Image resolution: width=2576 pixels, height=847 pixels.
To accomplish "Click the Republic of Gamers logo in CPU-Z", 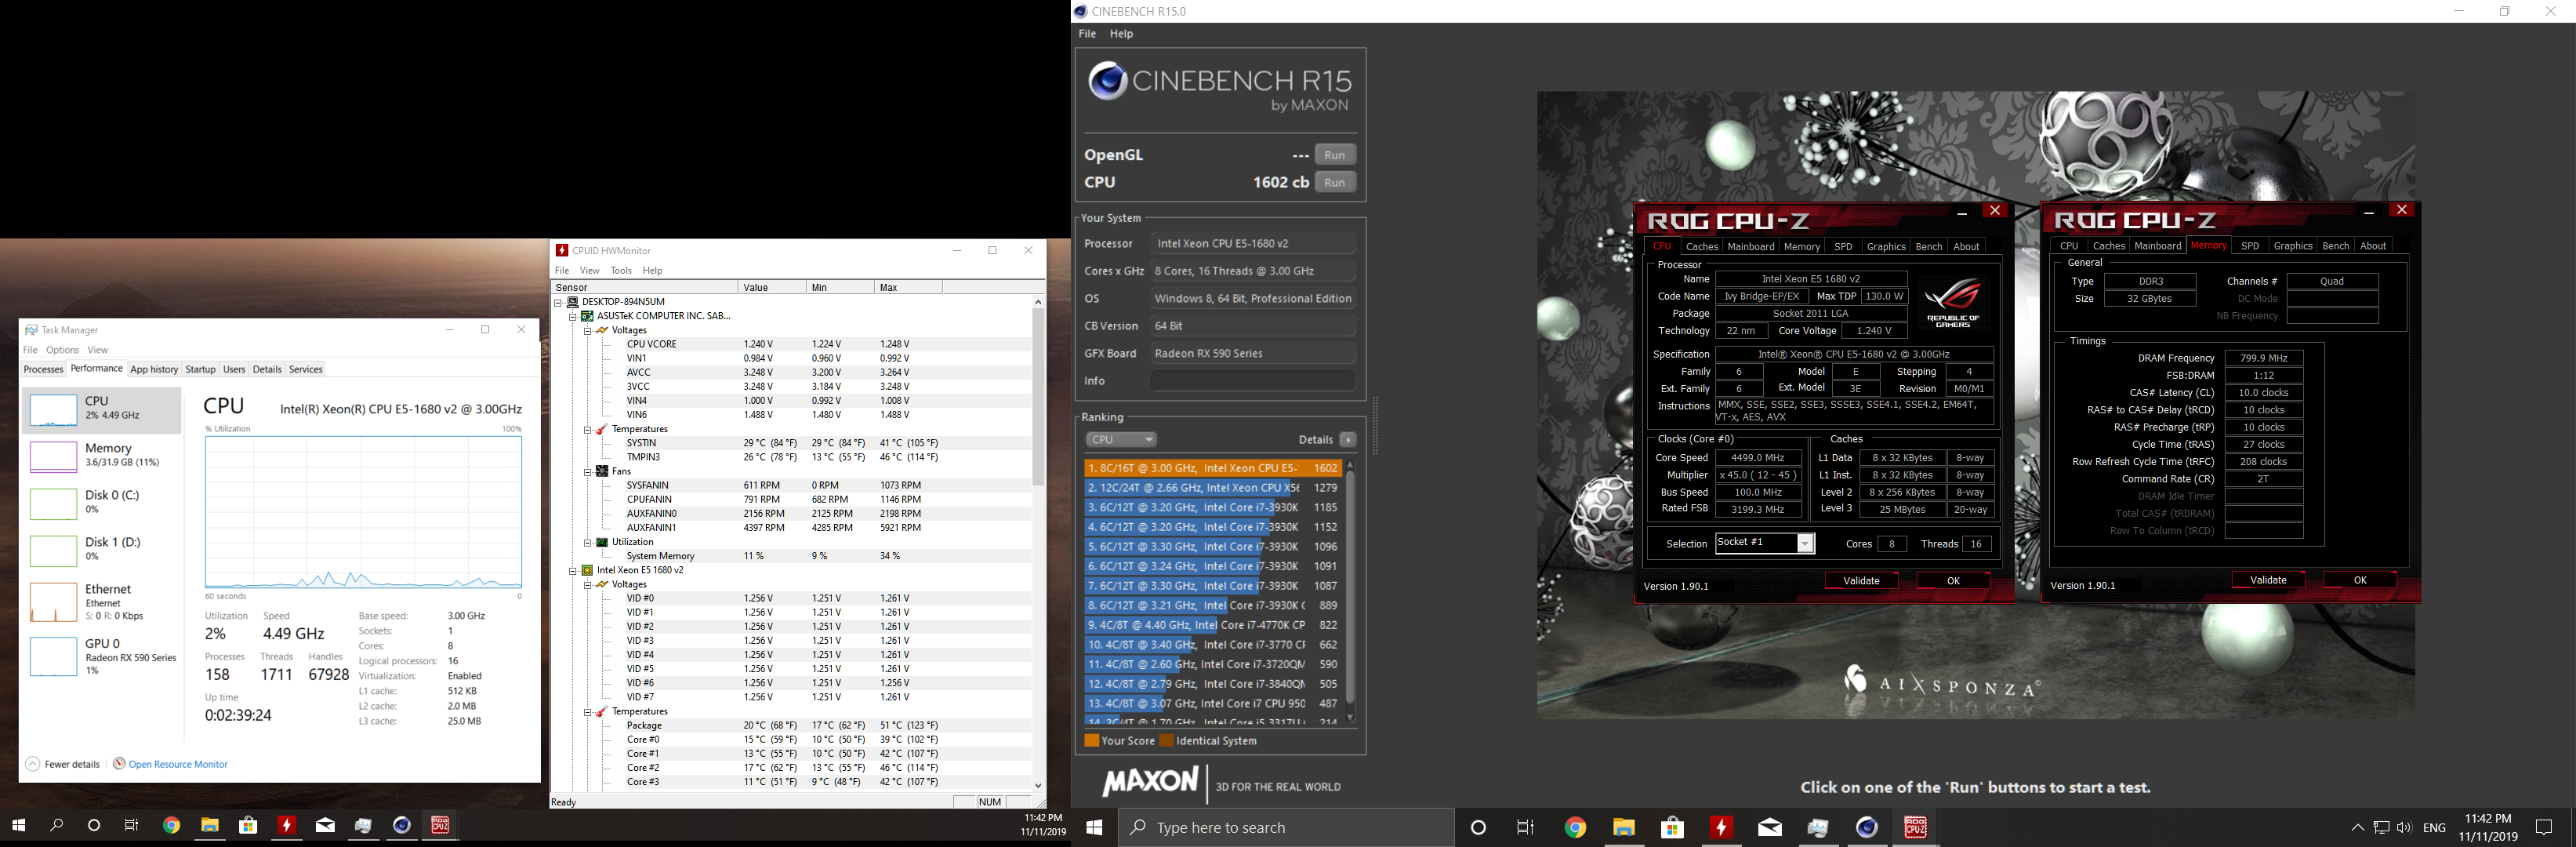I will 1952,303.
